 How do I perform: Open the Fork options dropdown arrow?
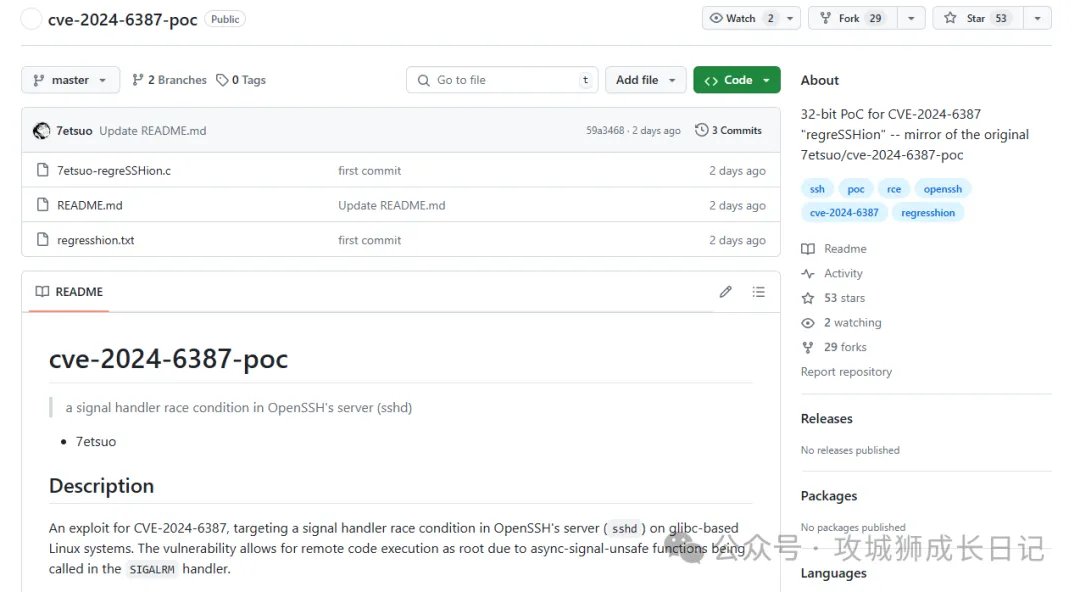pos(911,19)
